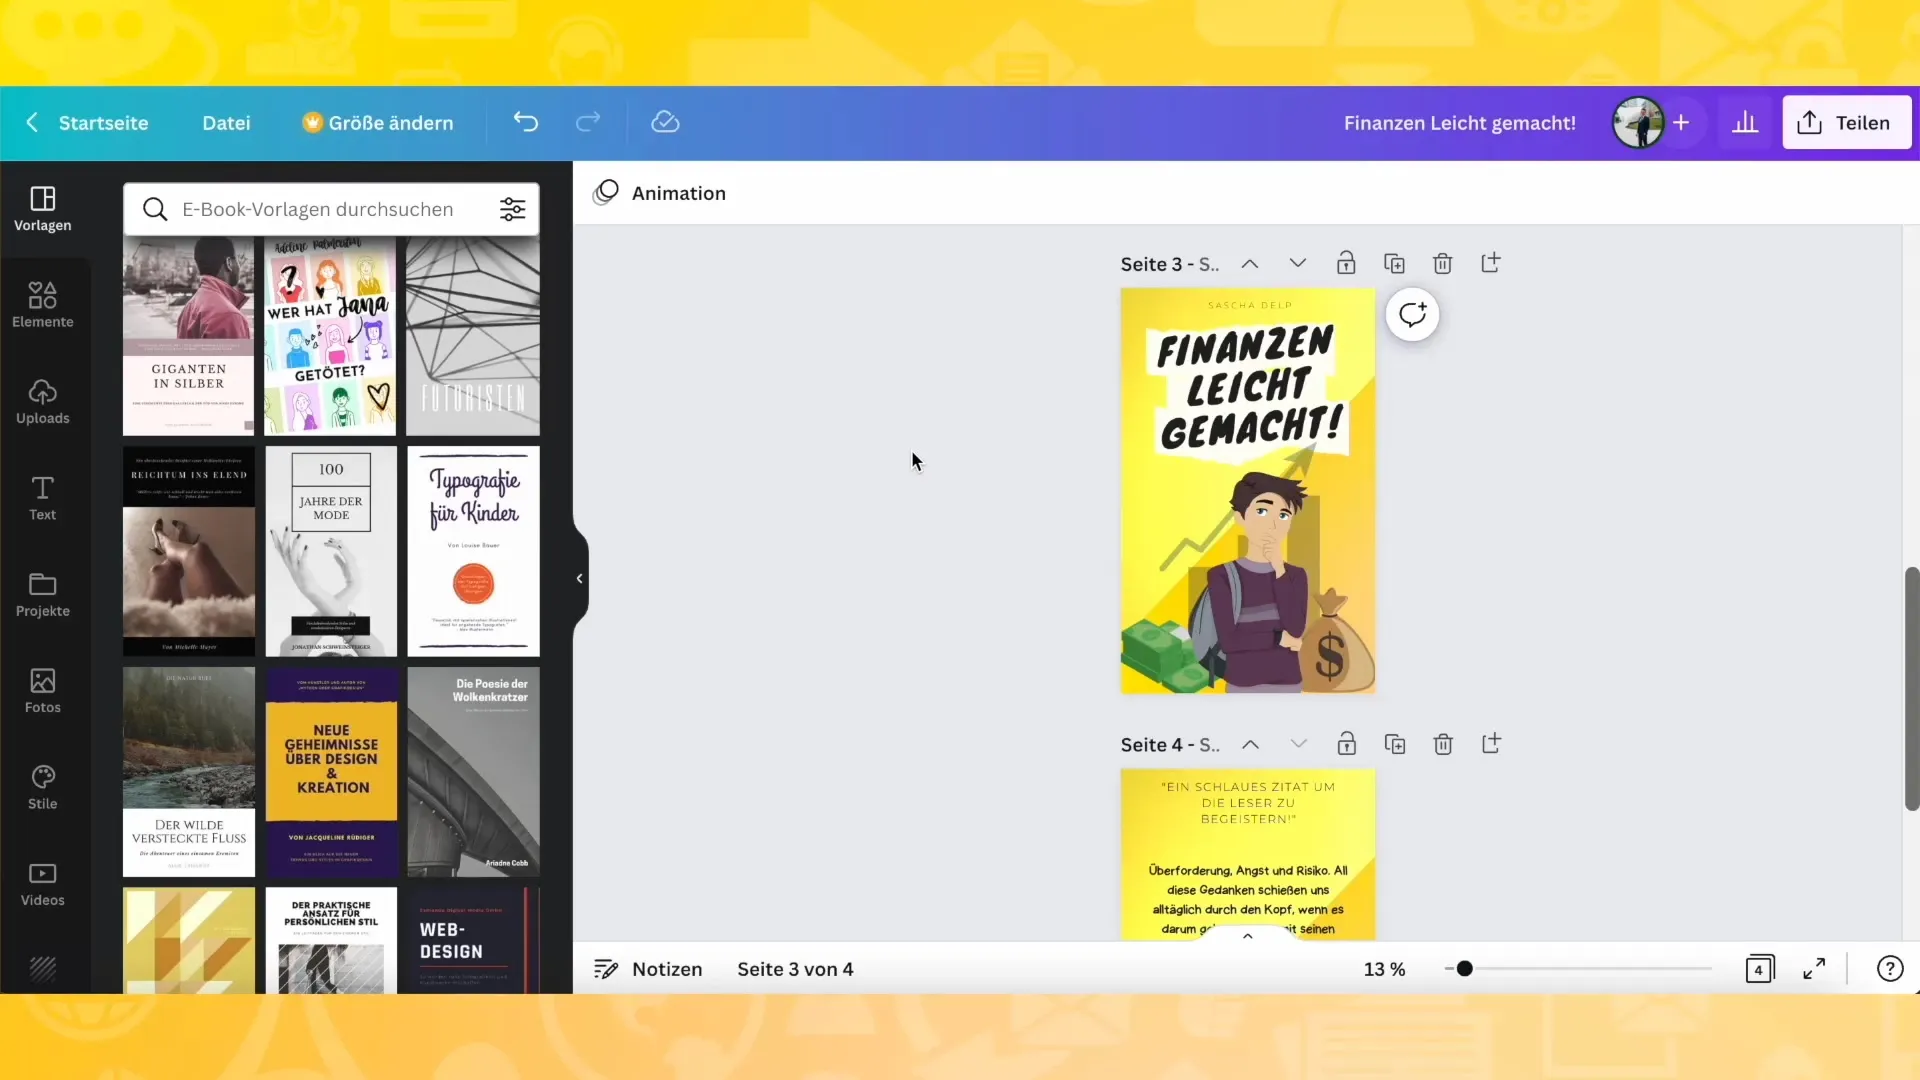This screenshot has height=1080, width=1920.
Task: Click the Animation tool icon
Action: coord(607,193)
